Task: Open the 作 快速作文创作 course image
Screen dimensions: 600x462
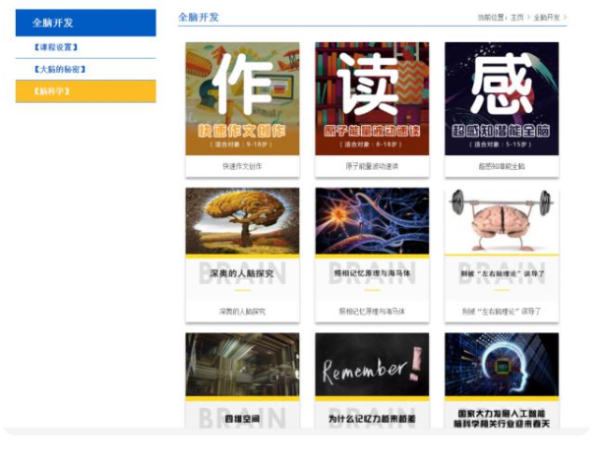Action: point(243,99)
